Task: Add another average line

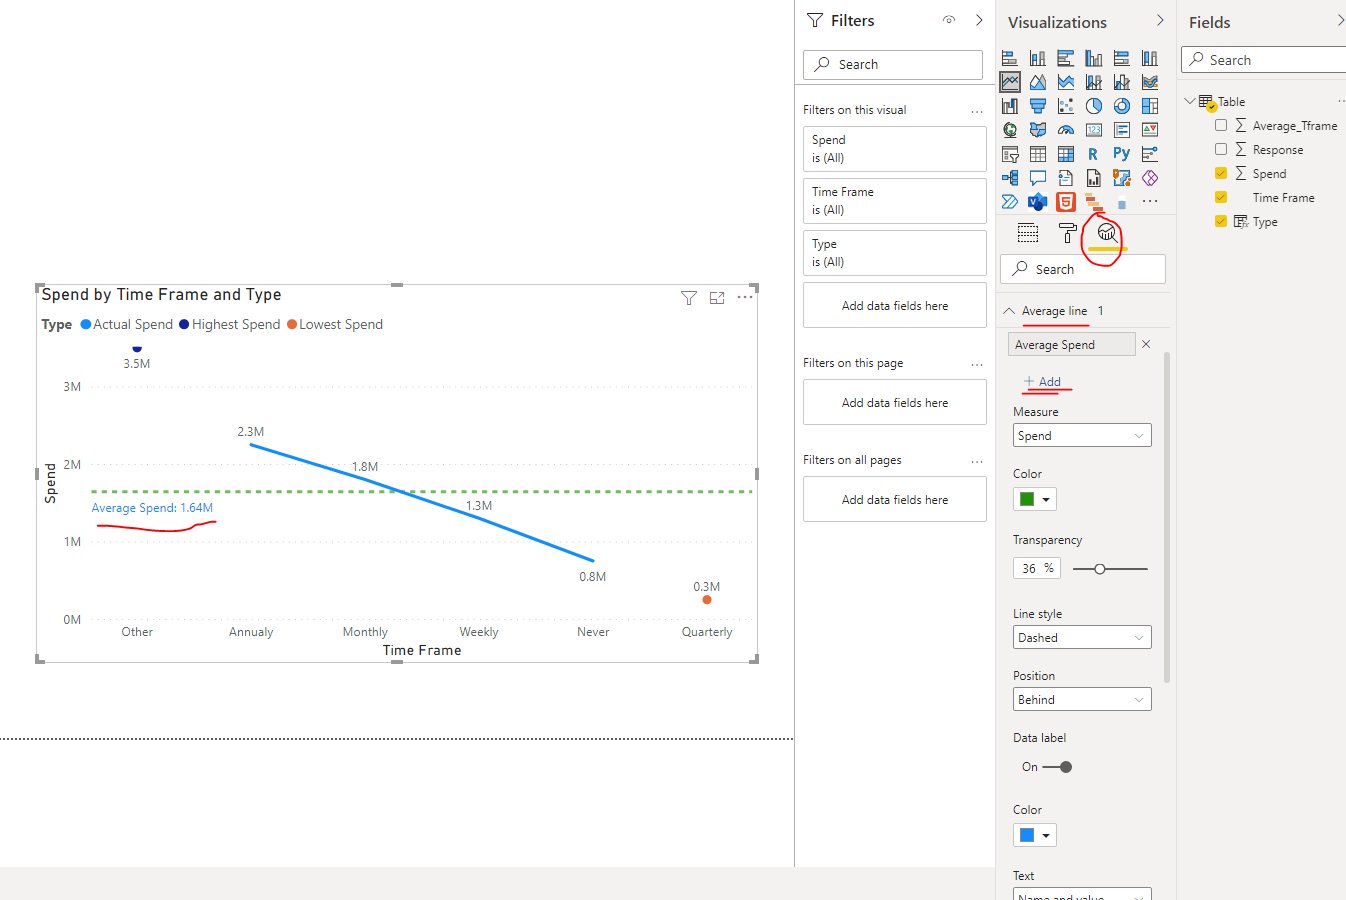Action: click(x=1042, y=382)
